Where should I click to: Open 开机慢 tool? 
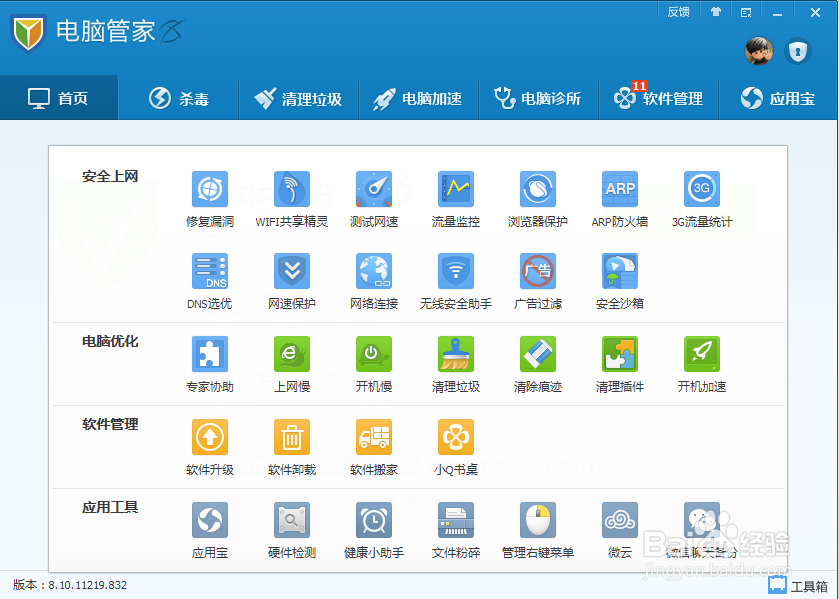point(373,354)
